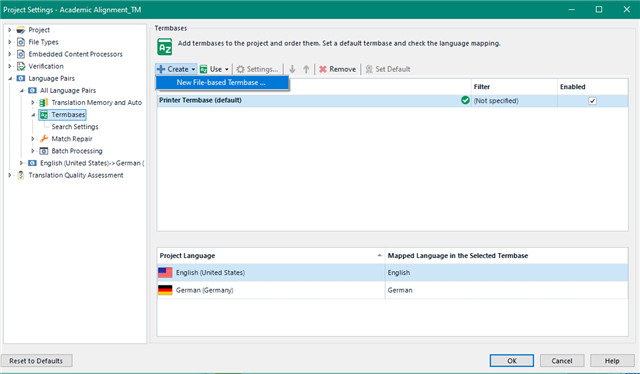Viewport: 640px width, 374px height.
Task: Expand Embedded Content Processors node
Action: pos(10,54)
